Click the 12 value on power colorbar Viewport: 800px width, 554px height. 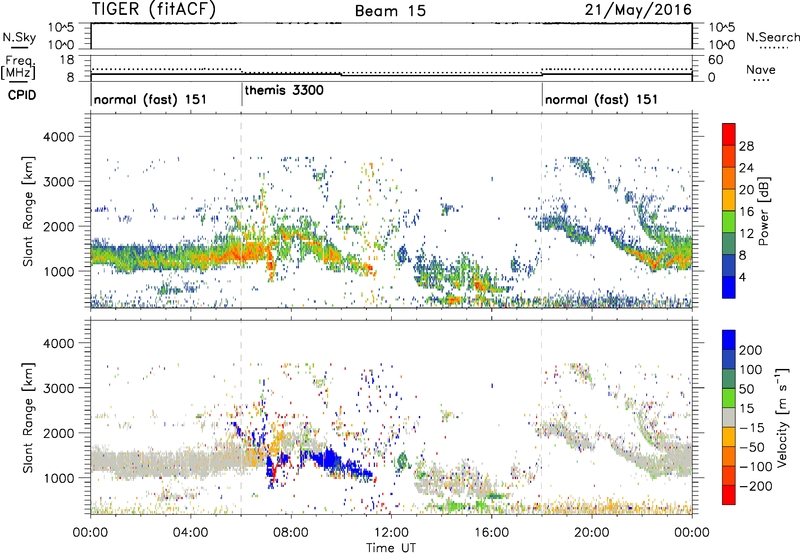[746, 234]
